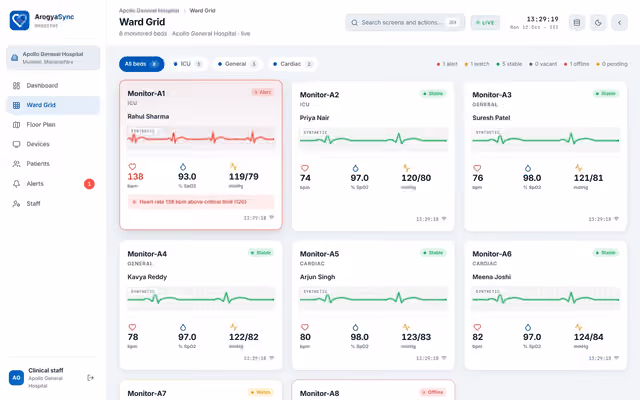Click the heart rate icon on Monitor-A2
This screenshot has height=400, width=640.
tap(304, 168)
